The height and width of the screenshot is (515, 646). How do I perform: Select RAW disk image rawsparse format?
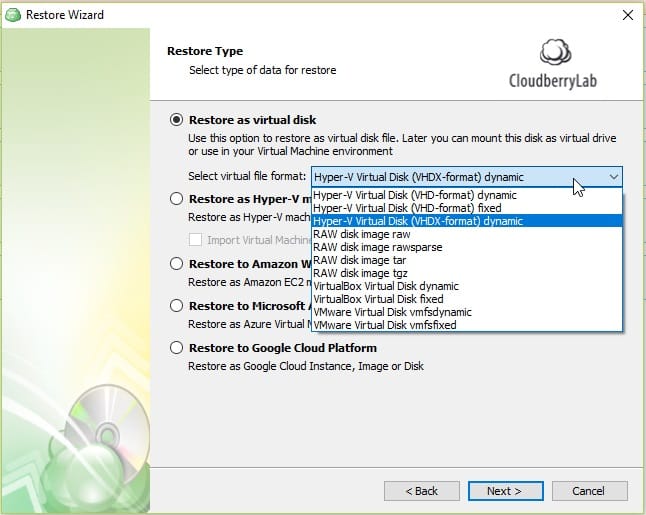pyautogui.click(x=467, y=247)
